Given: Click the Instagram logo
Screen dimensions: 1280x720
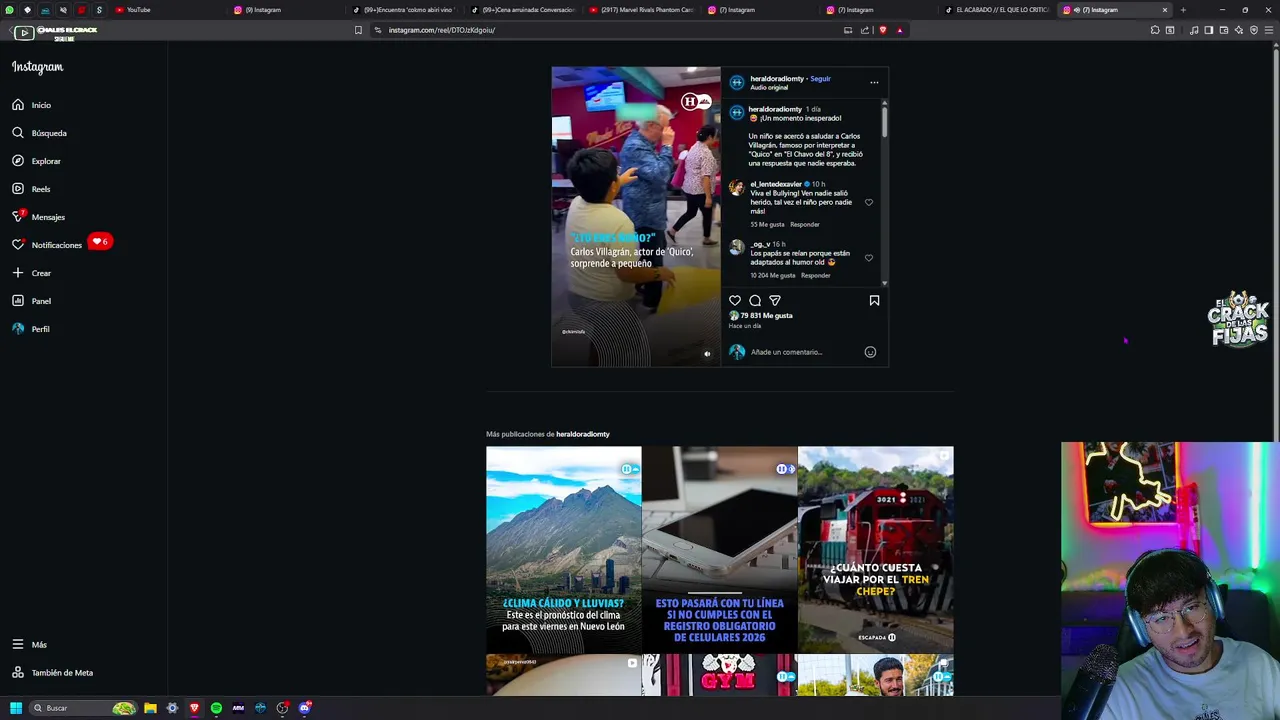Looking at the screenshot, I should pyautogui.click(x=37, y=67).
